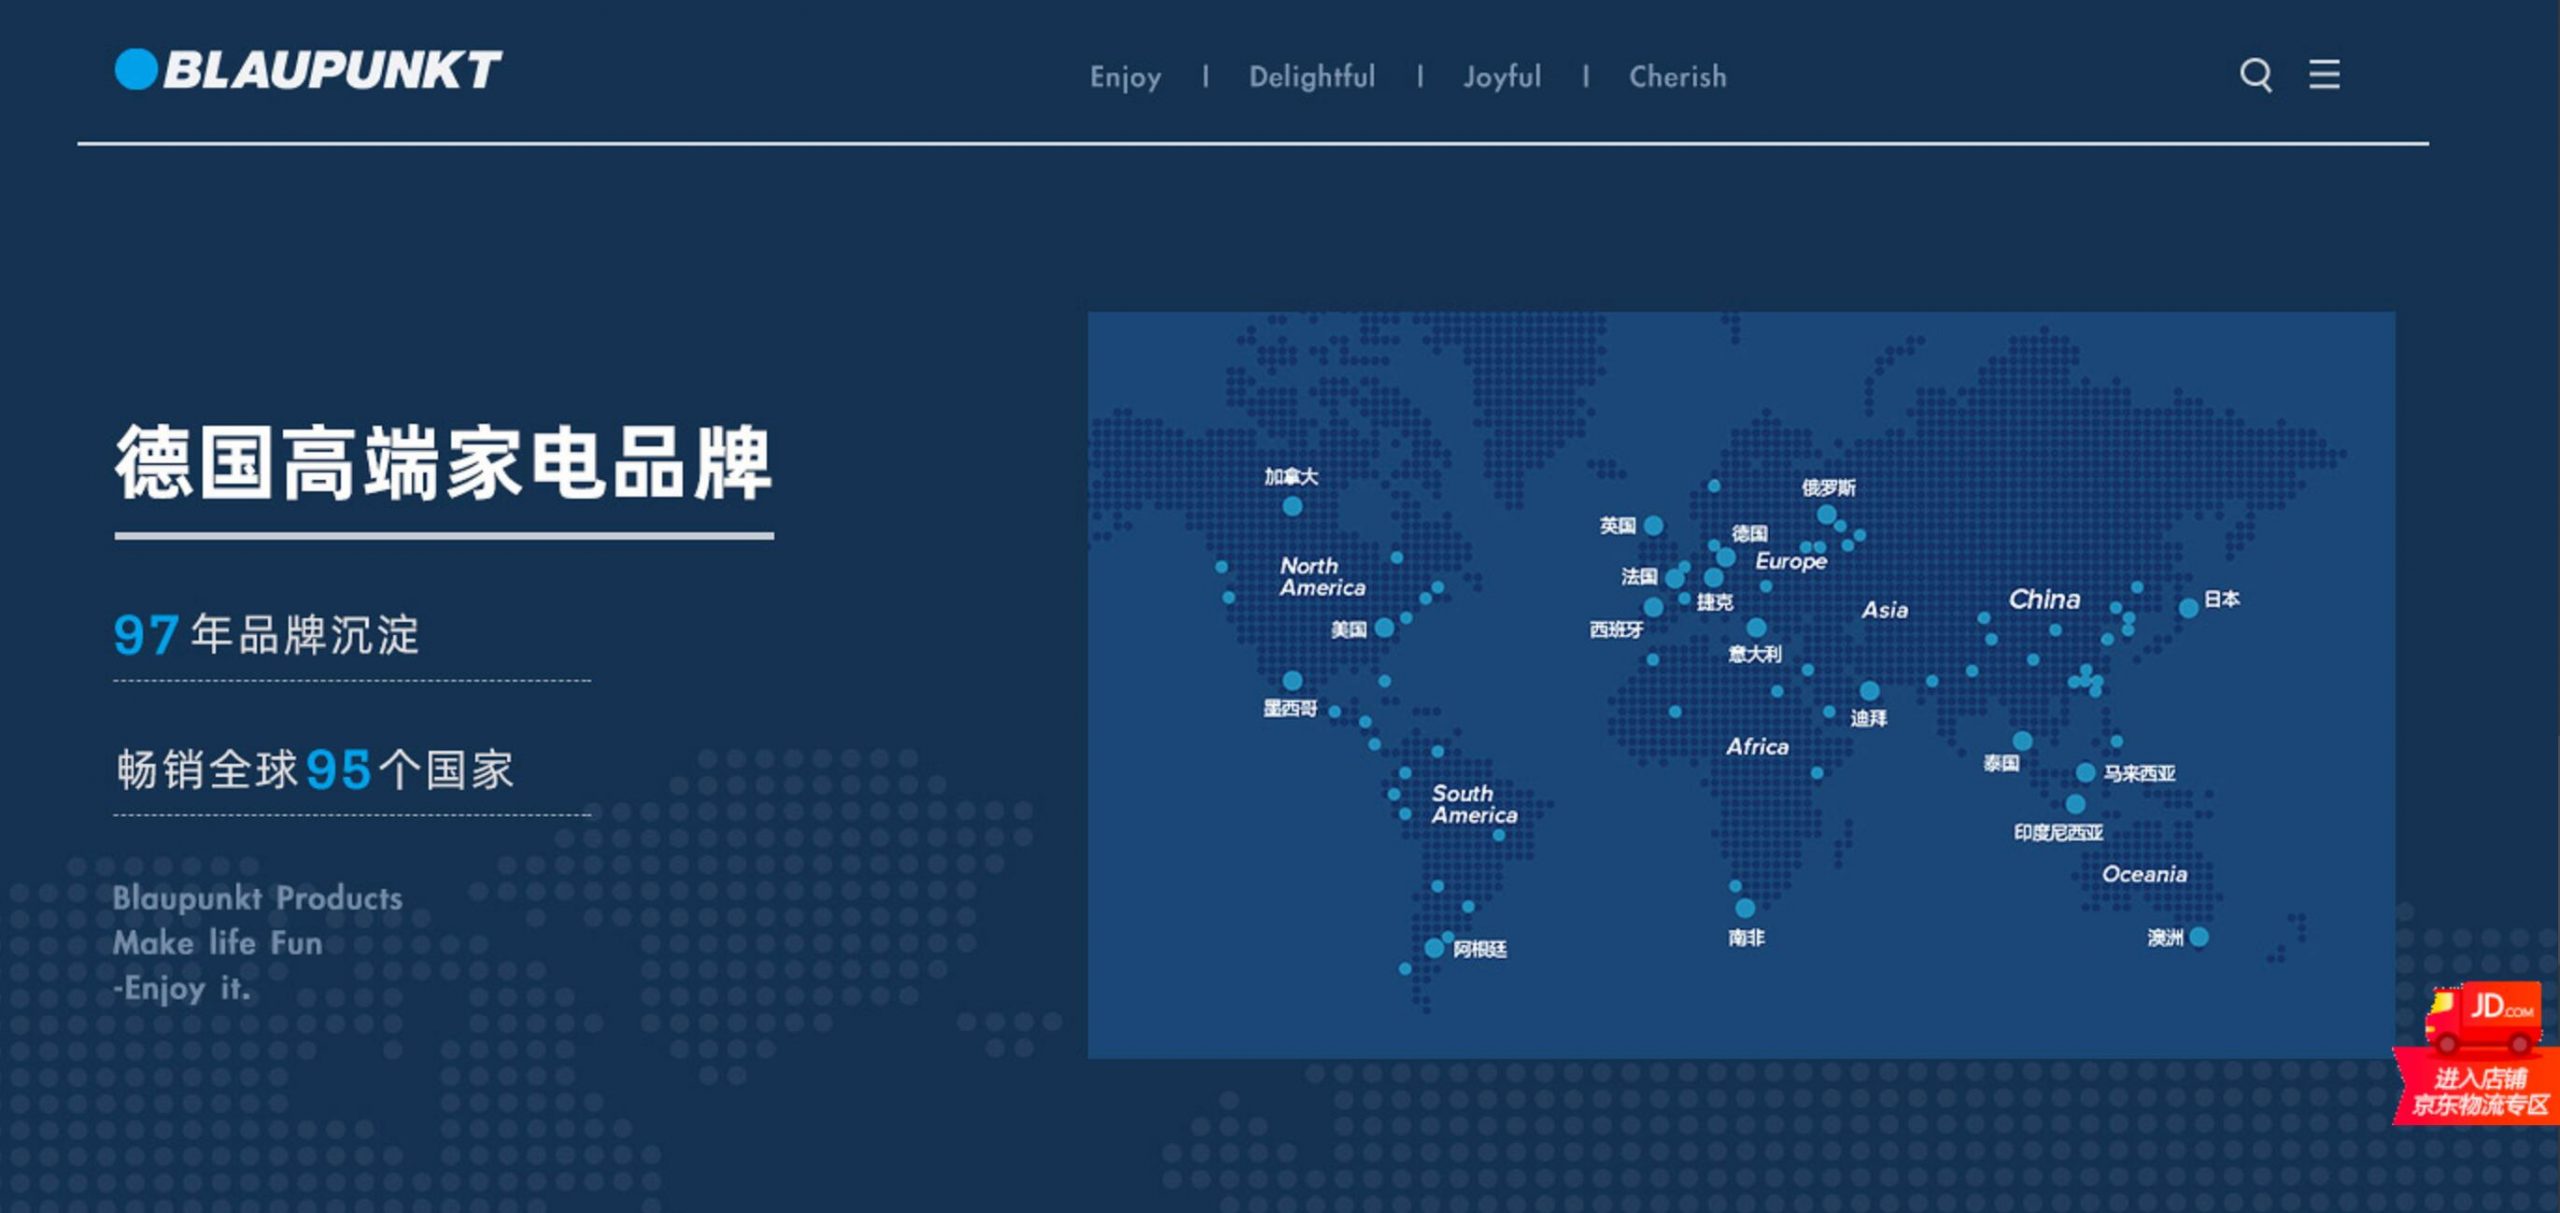Click the 南非 marker dot
The width and height of the screenshot is (2560, 1213).
click(1745, 908)
